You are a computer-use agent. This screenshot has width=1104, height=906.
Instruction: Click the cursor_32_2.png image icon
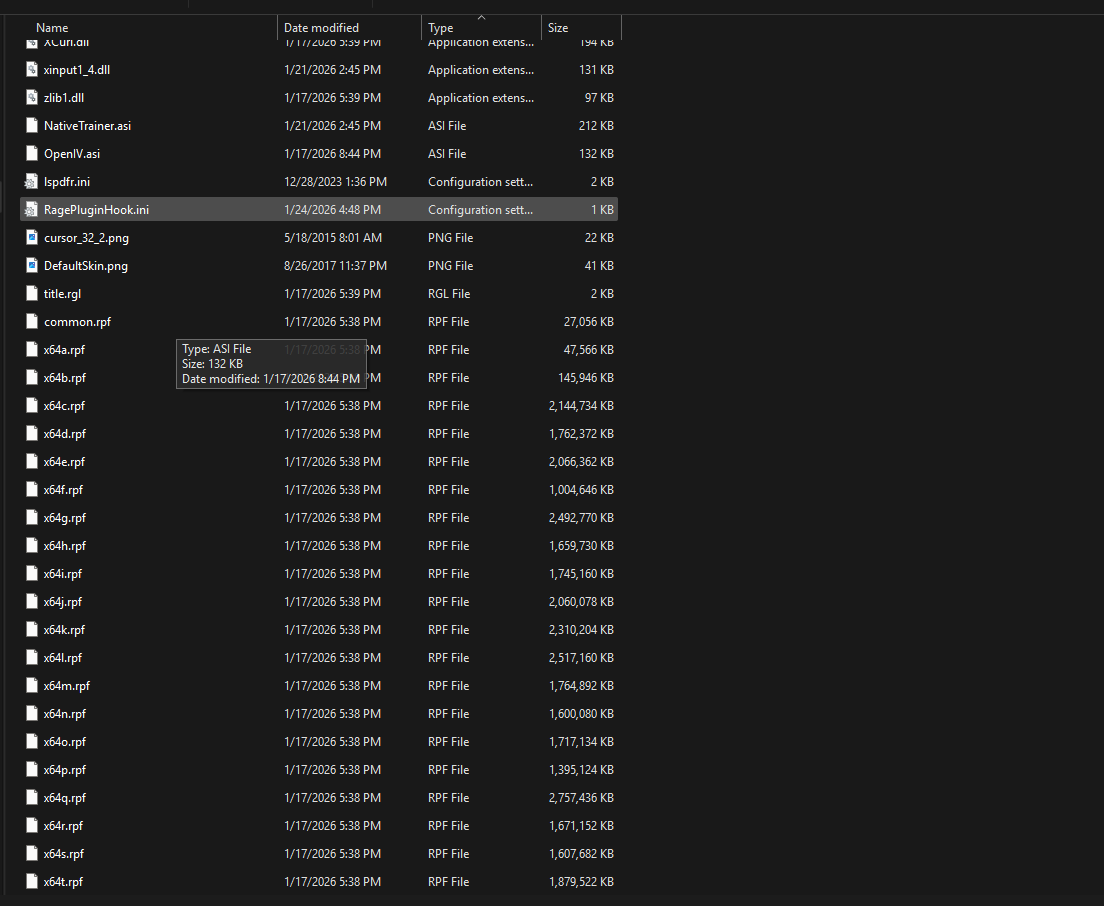coord(32,237)
